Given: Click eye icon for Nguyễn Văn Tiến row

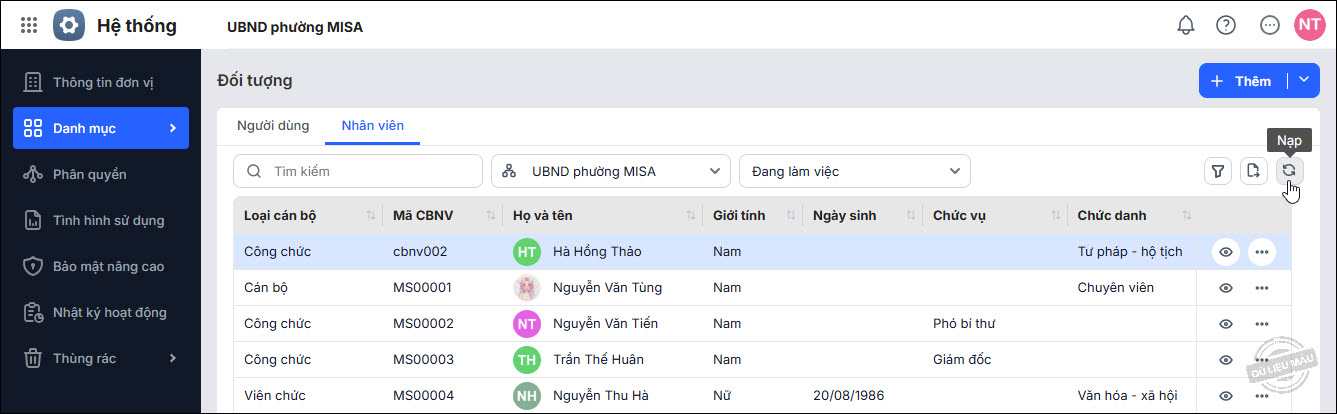Looking at the screenshot, I should tap(1226, 324).
